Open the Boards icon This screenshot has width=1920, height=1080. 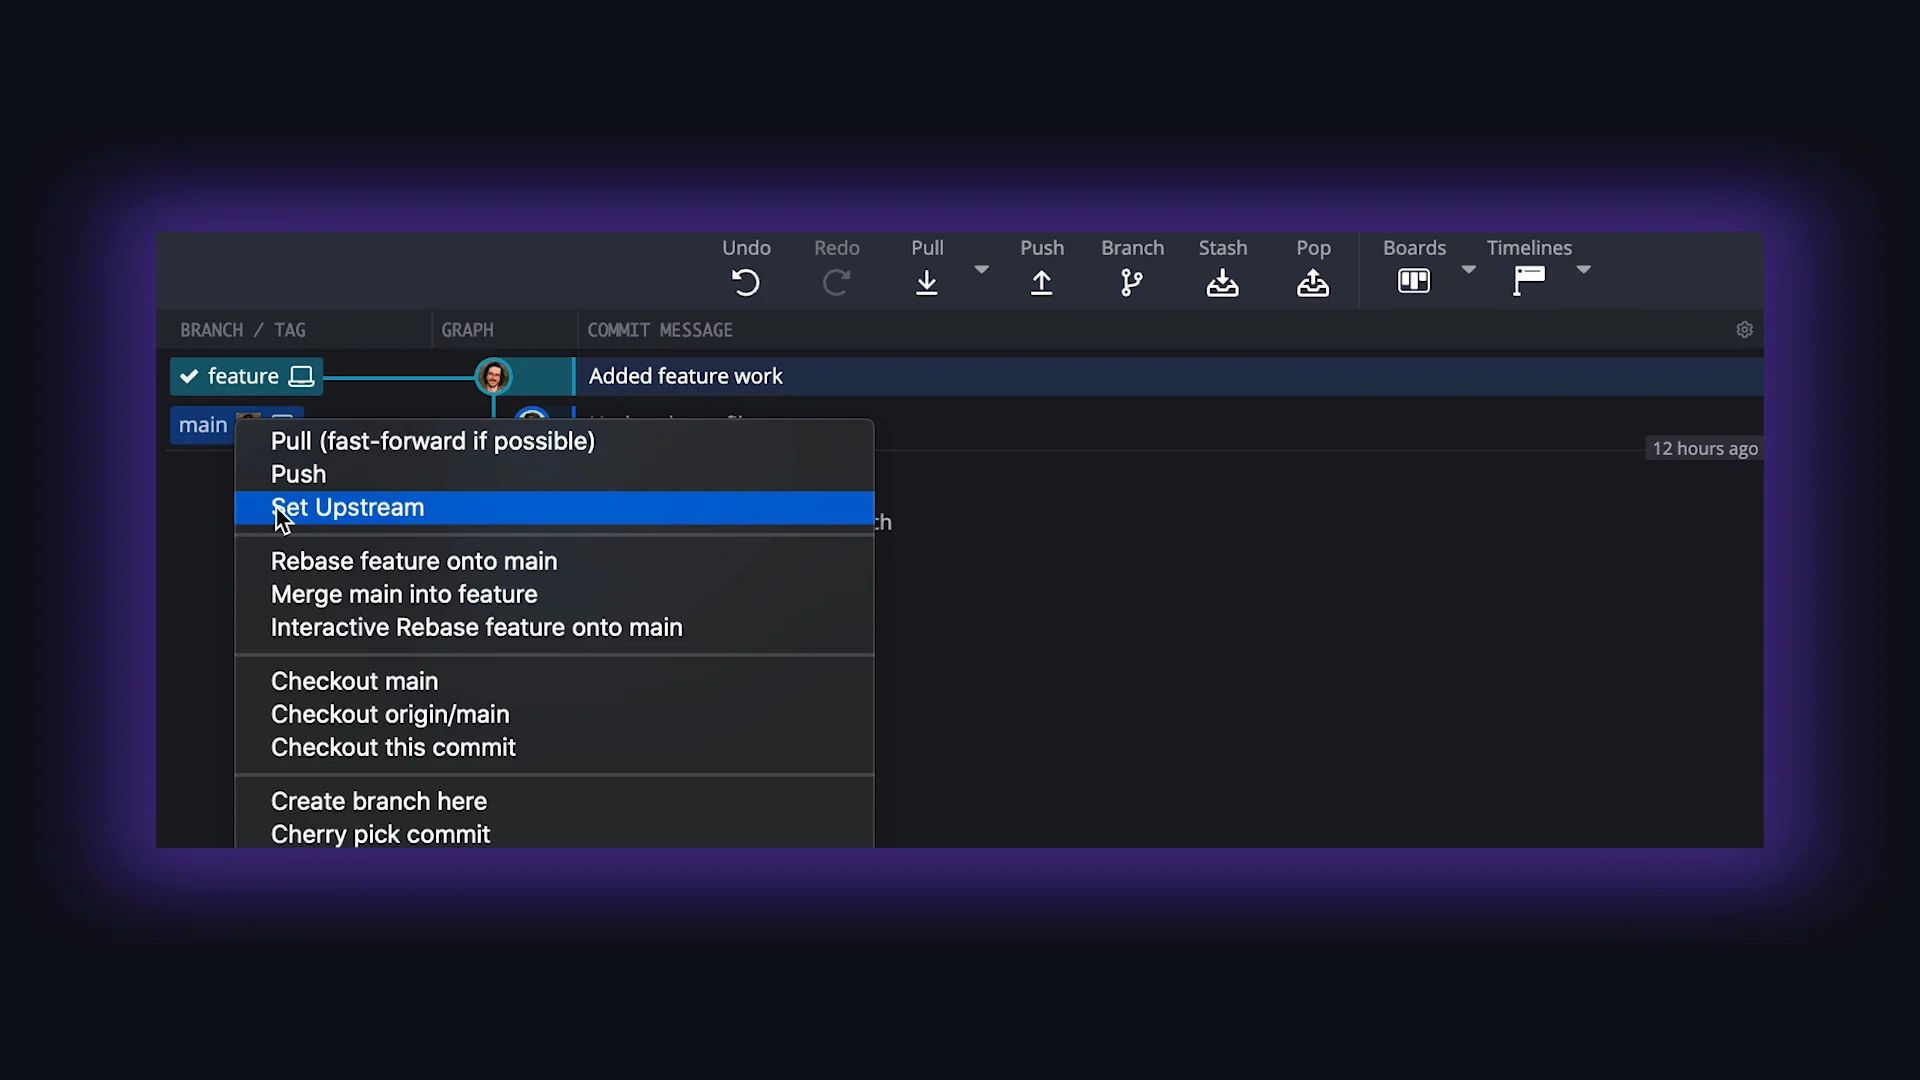pos(1413,281)
